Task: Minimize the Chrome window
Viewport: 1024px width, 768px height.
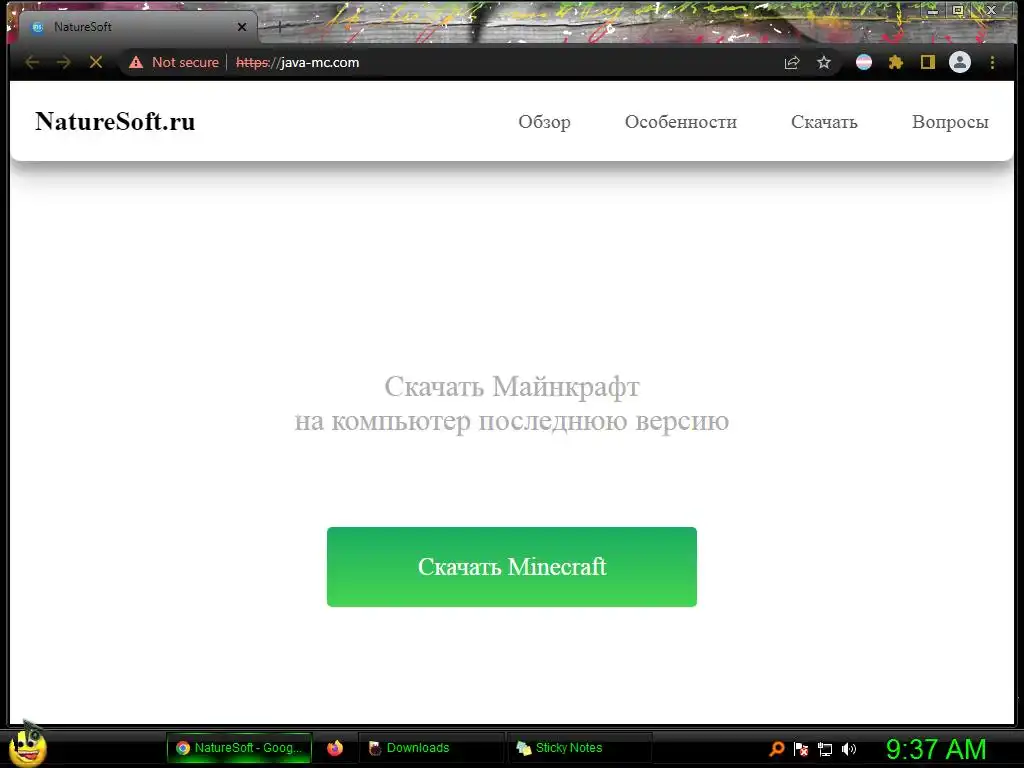Action: 933,10
